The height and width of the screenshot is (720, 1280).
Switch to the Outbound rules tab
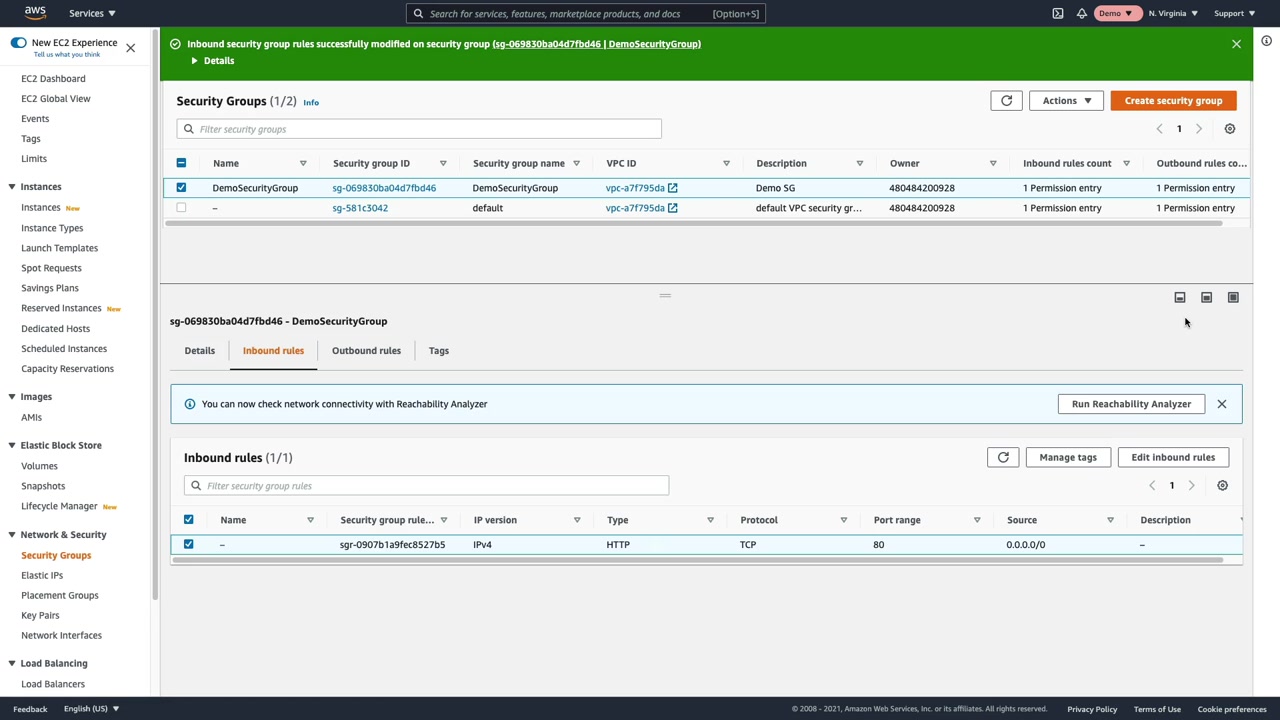(x=366, y=351)
